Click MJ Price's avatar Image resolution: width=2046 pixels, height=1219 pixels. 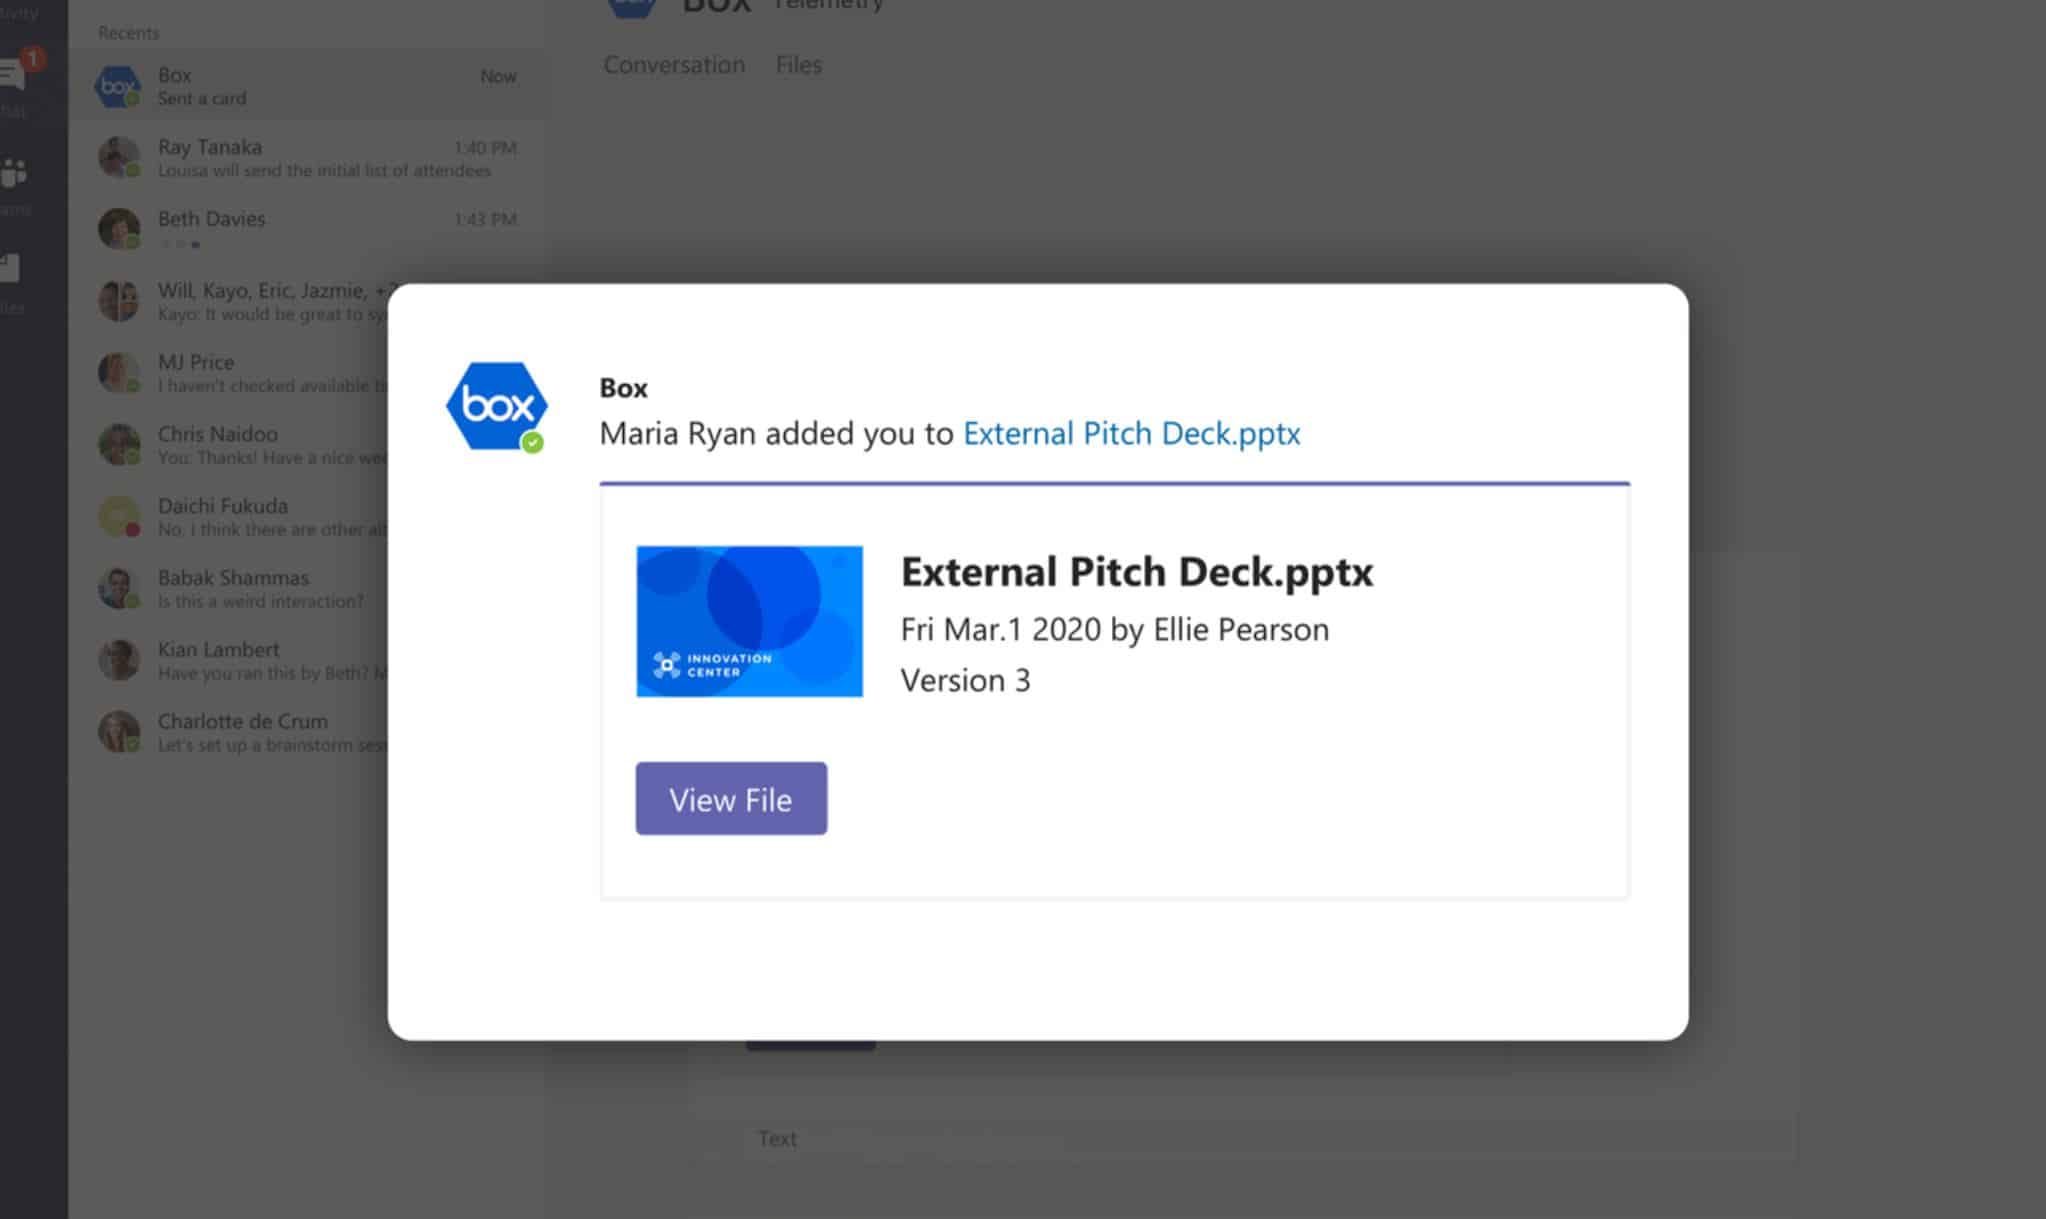pos(119,373)
